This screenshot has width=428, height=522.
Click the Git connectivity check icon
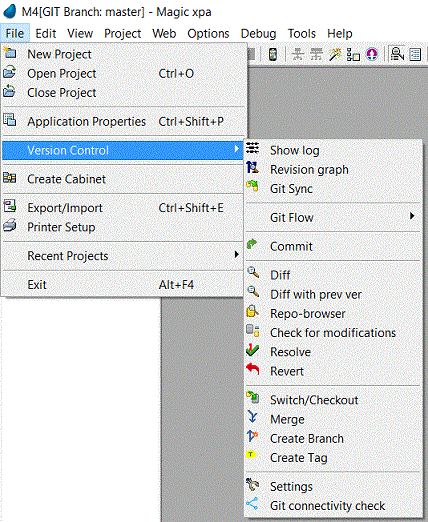point(252,503)
